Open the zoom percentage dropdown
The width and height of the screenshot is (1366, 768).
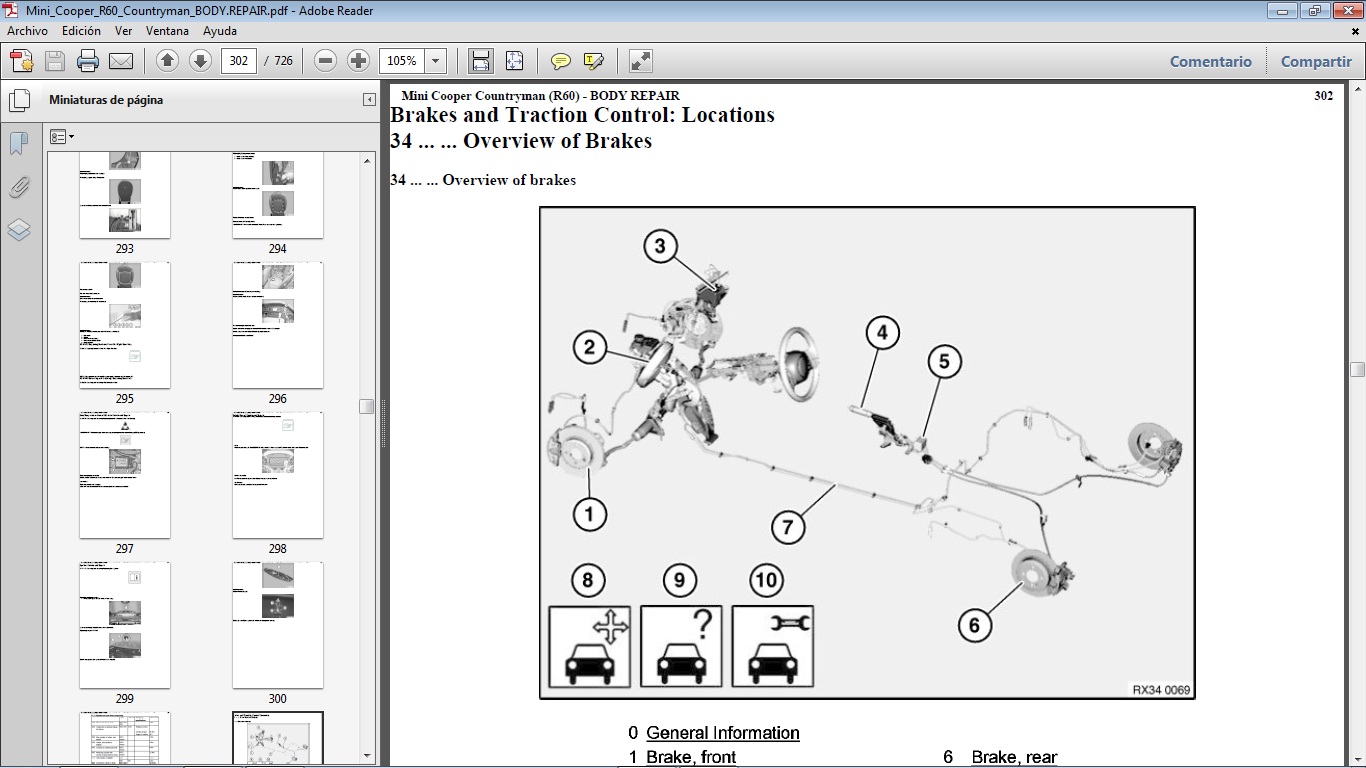435,61
